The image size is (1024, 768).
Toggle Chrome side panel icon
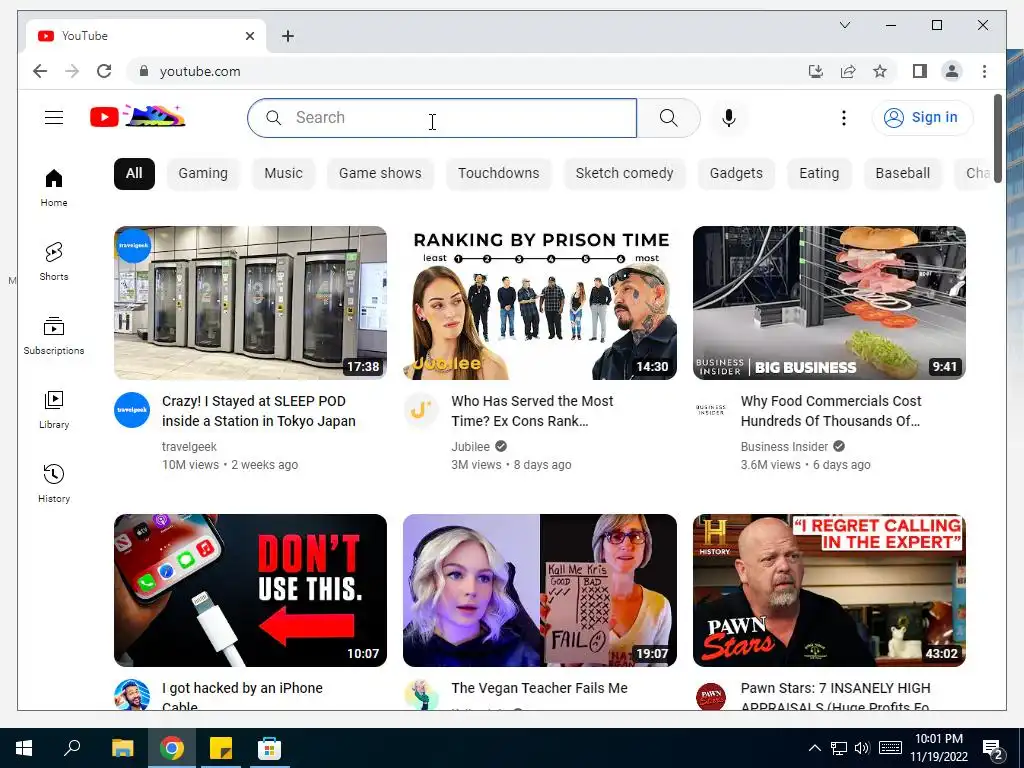[x=920, y=71]
